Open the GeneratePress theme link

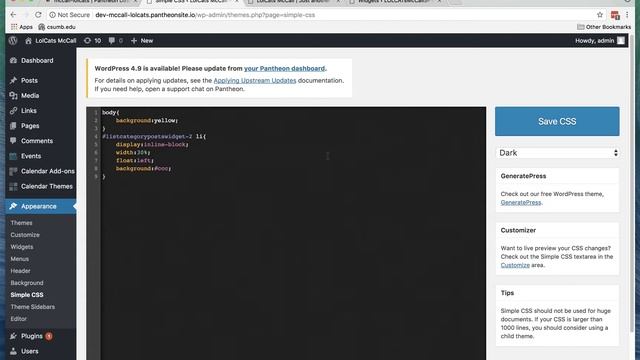click(521, 202)
